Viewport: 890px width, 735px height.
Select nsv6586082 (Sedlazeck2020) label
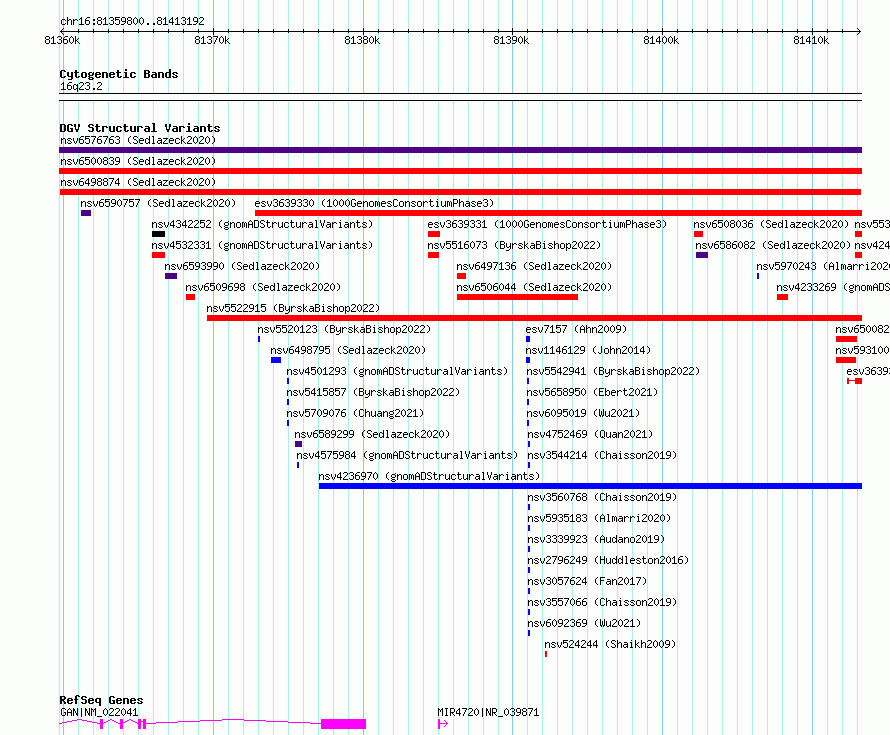[773, 245]
